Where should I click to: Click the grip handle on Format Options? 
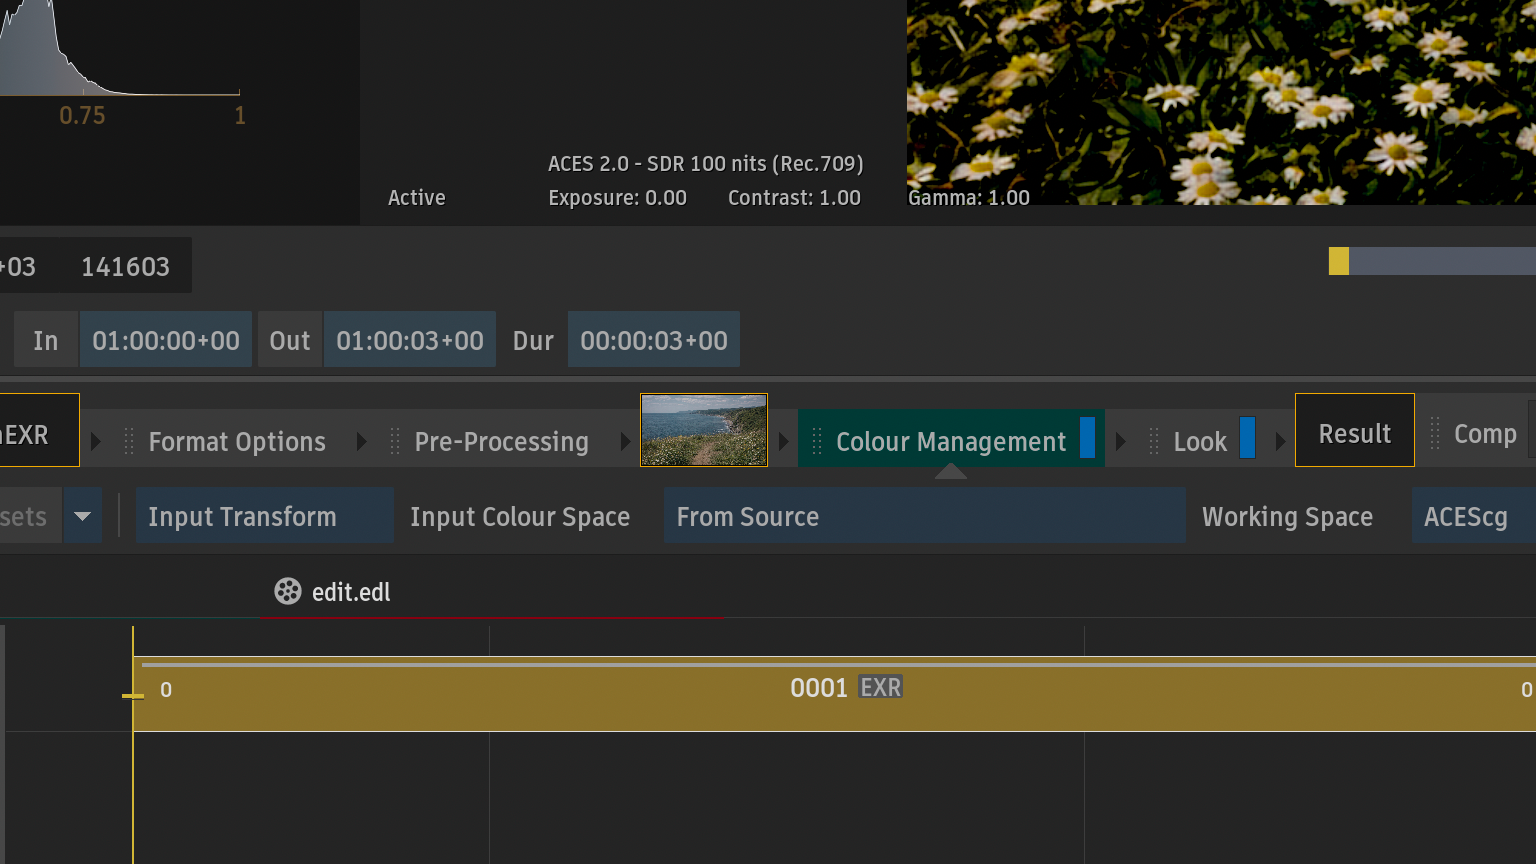pyautogui.click(x=129, y=441)
